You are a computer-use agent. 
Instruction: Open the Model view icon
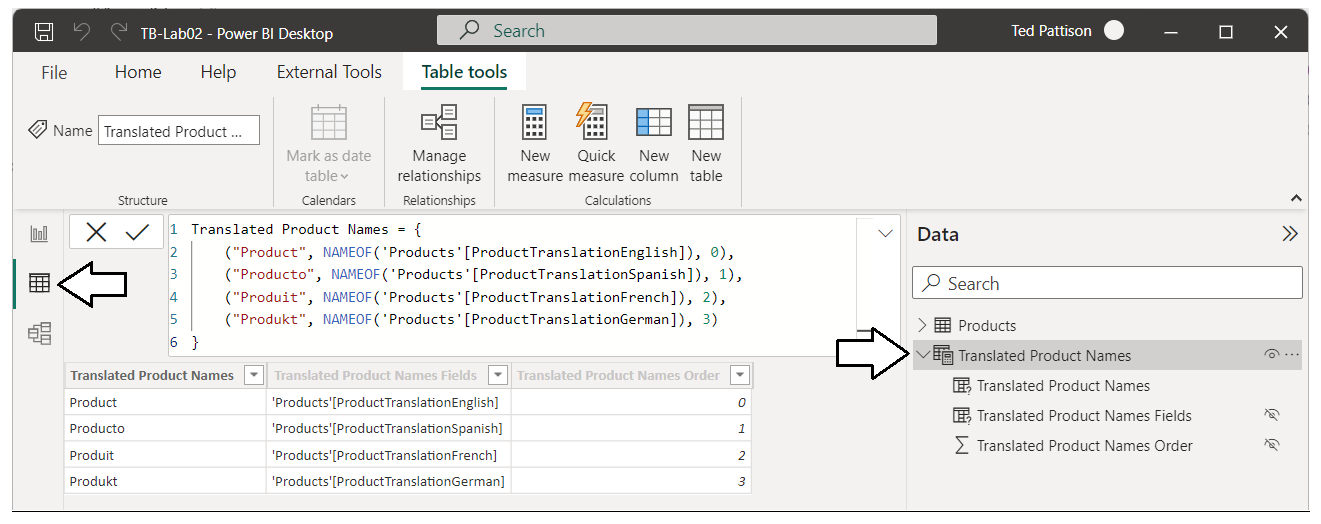pos(39,334)
